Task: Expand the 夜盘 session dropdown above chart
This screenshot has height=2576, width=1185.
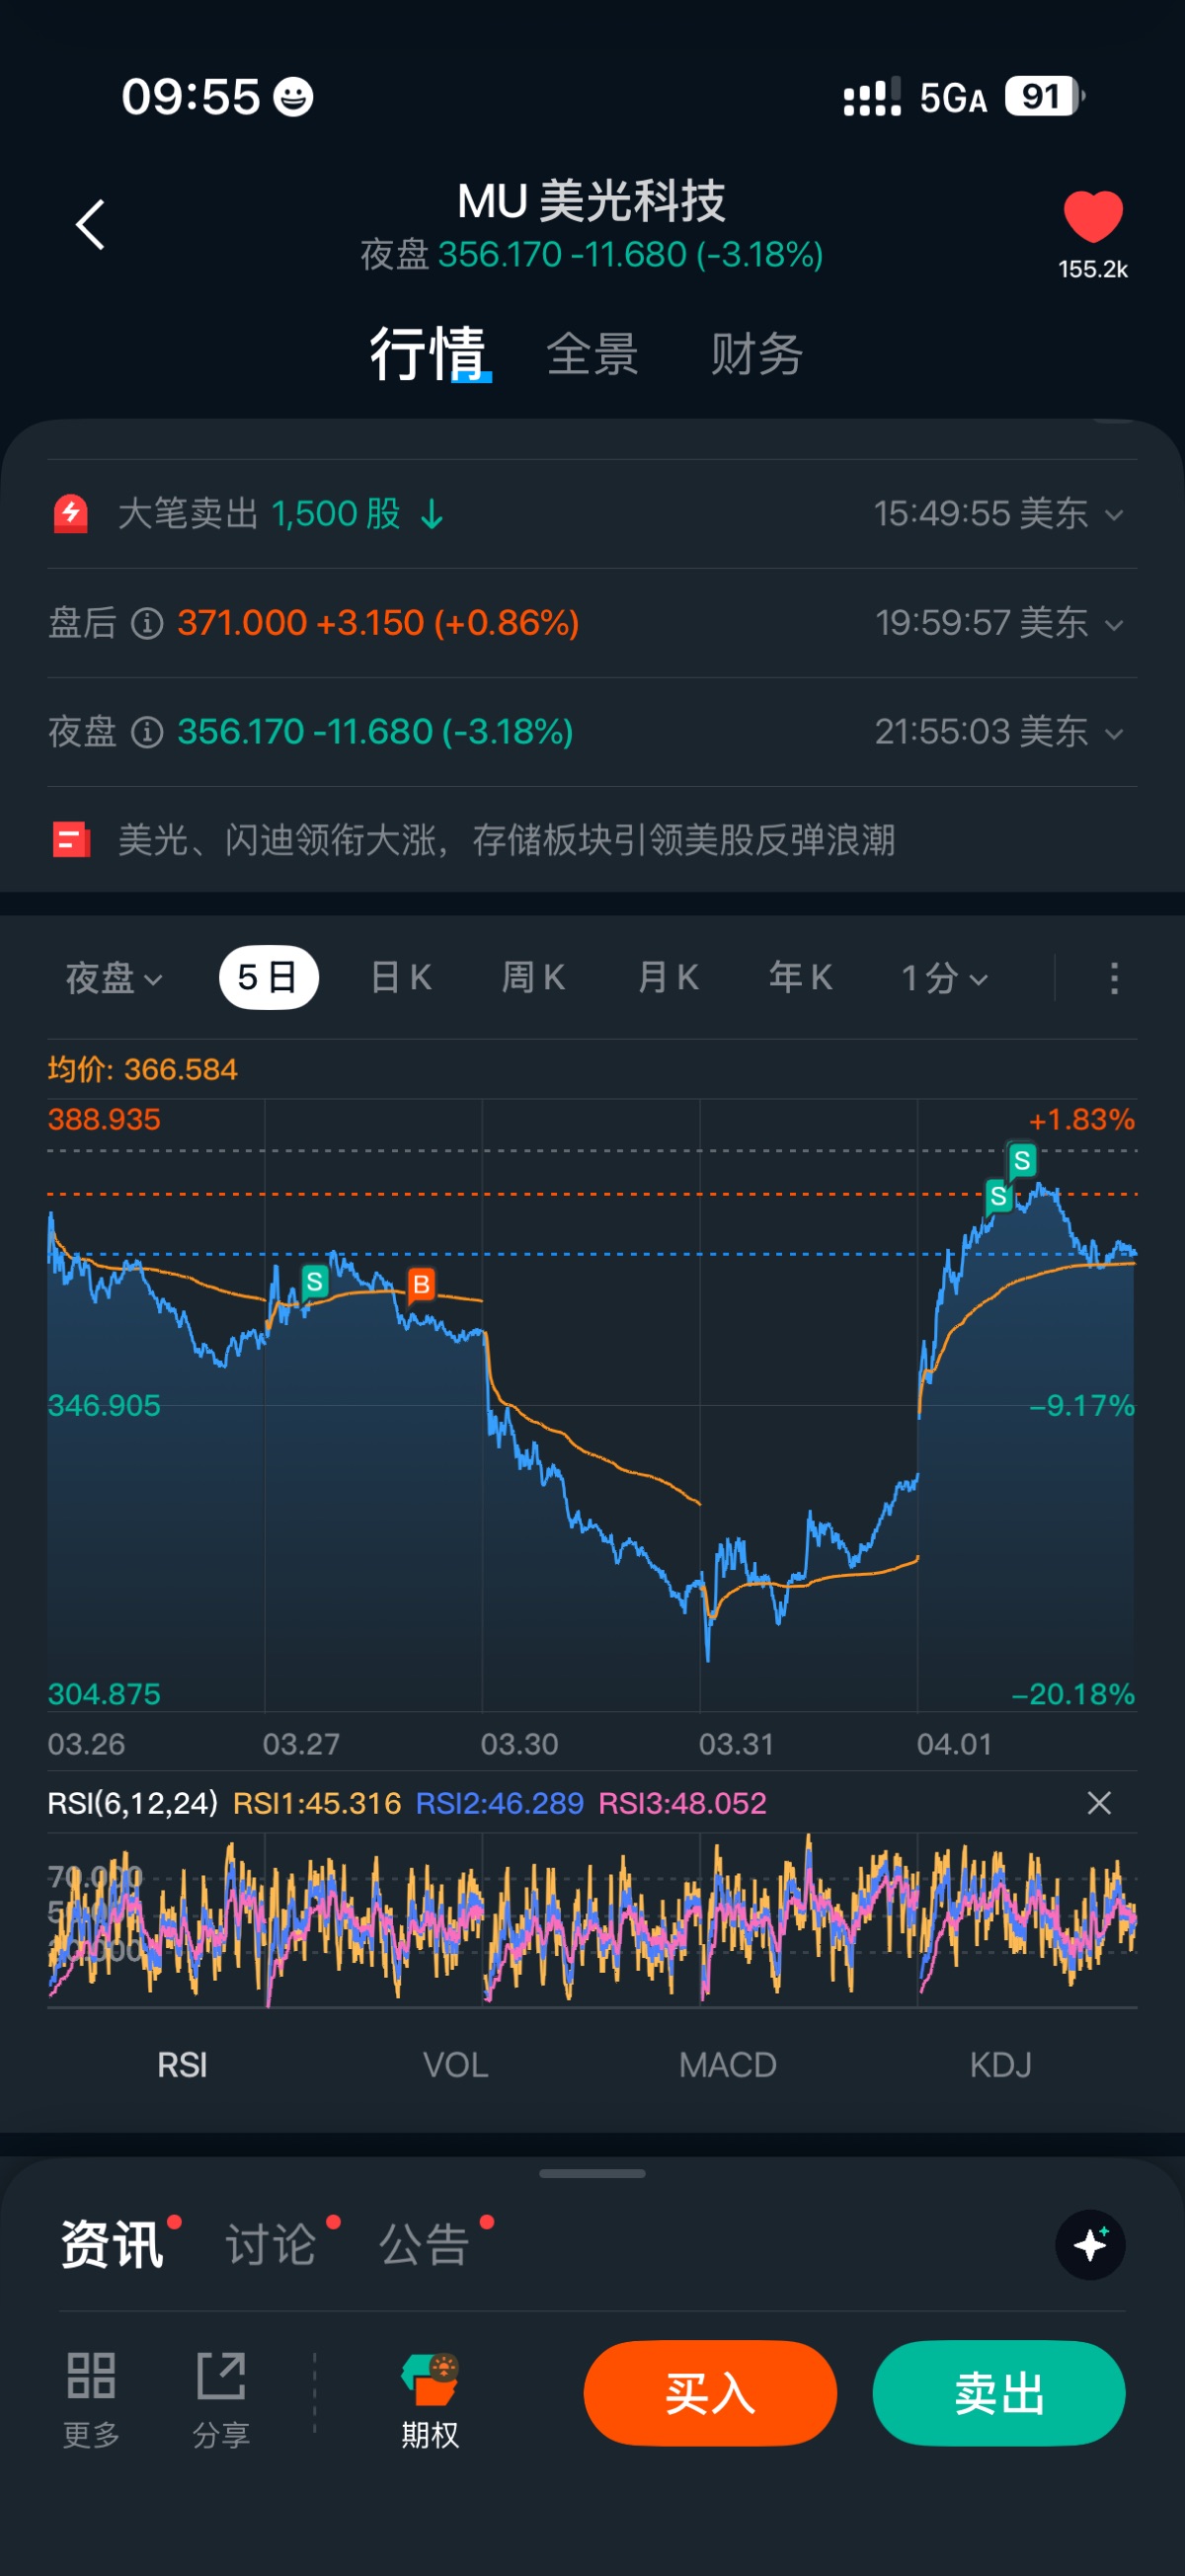Action: [x=113, y=978]
